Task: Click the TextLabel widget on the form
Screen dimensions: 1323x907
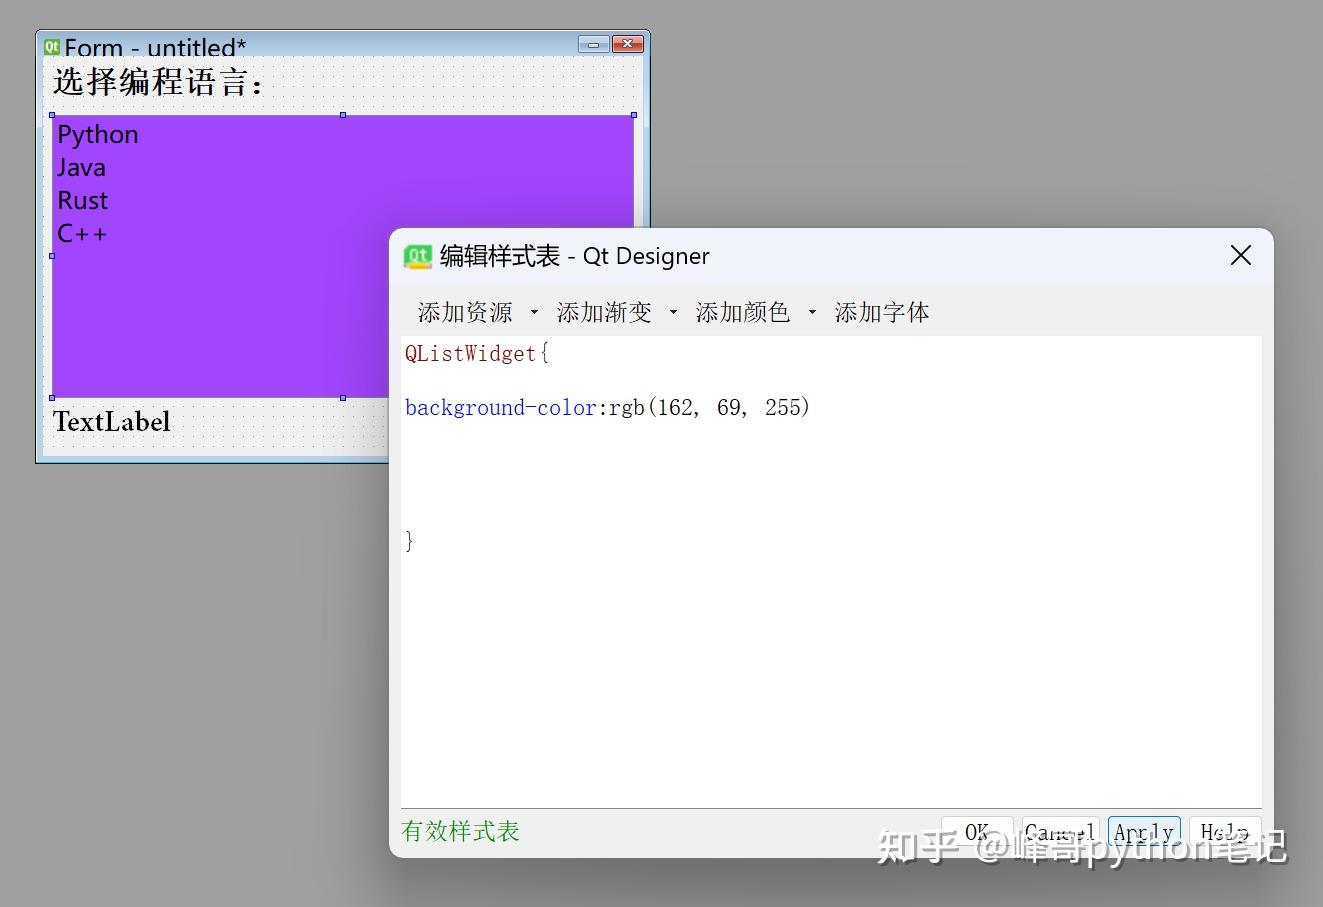Action: click(111, 421)
